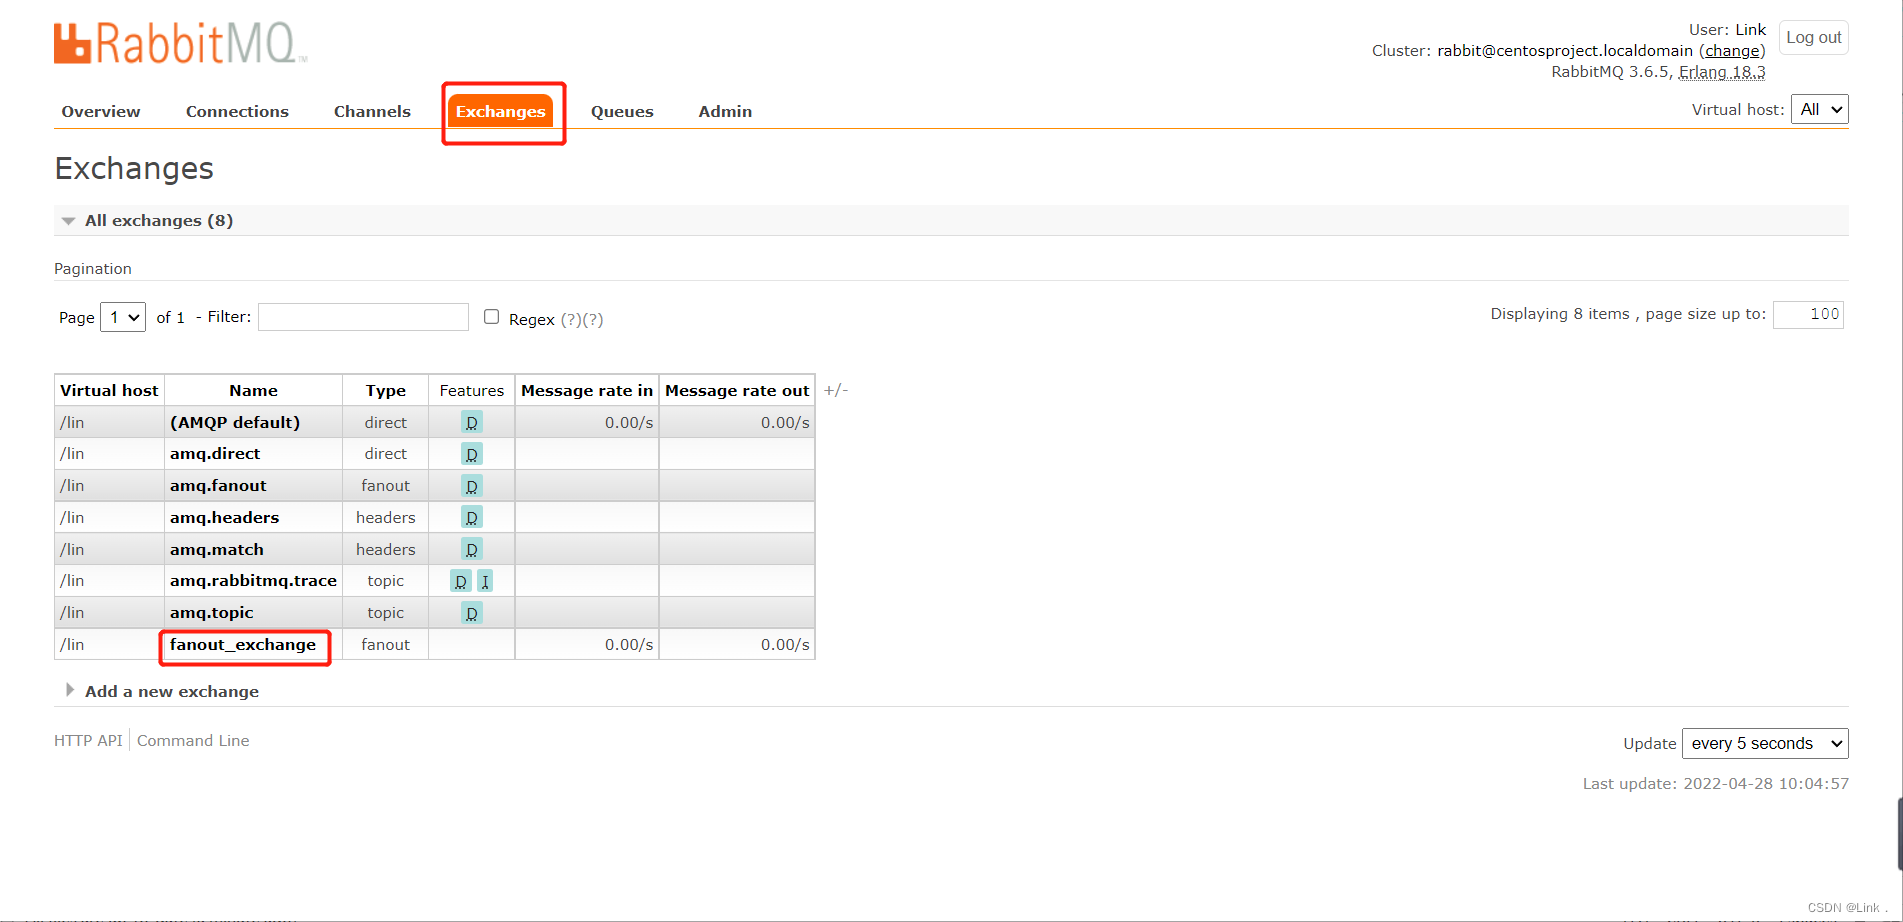Image resolution: width=1903 pixels, height=922 pixels.
Task: Click the second Regex (?) help link
Action: point(593,319)
